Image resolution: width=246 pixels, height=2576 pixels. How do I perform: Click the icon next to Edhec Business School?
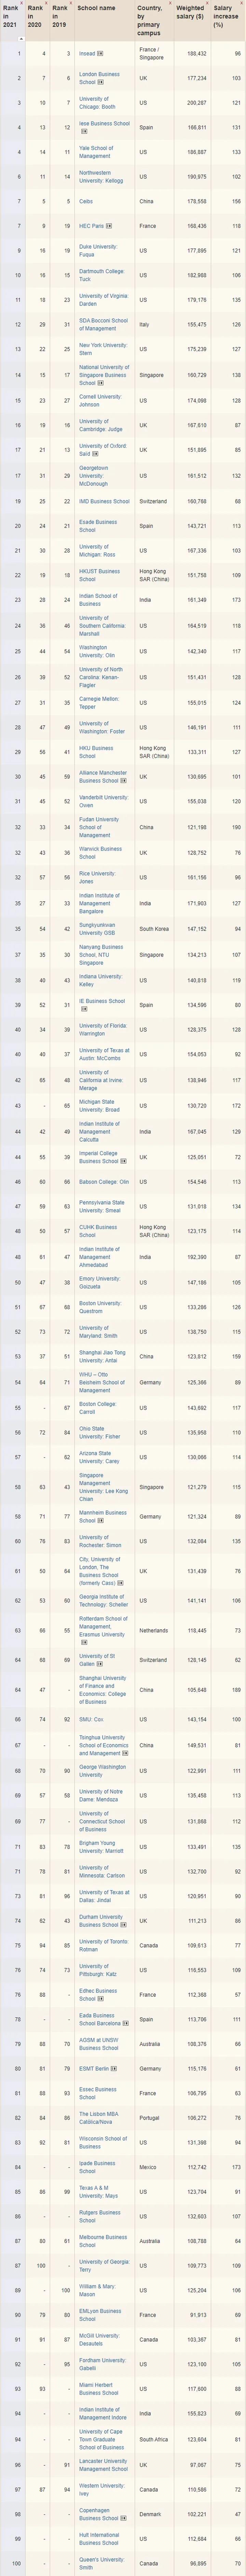click(100, 1998)
